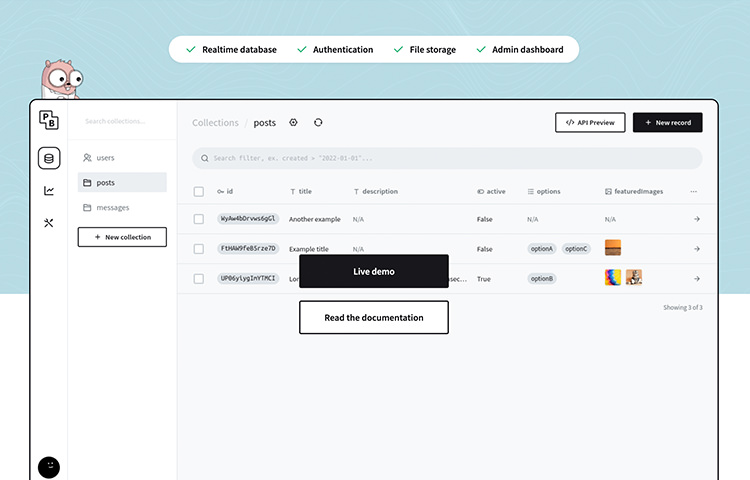Click the refresh records icon
Screen dimensions: 750x480
[318, 122]
